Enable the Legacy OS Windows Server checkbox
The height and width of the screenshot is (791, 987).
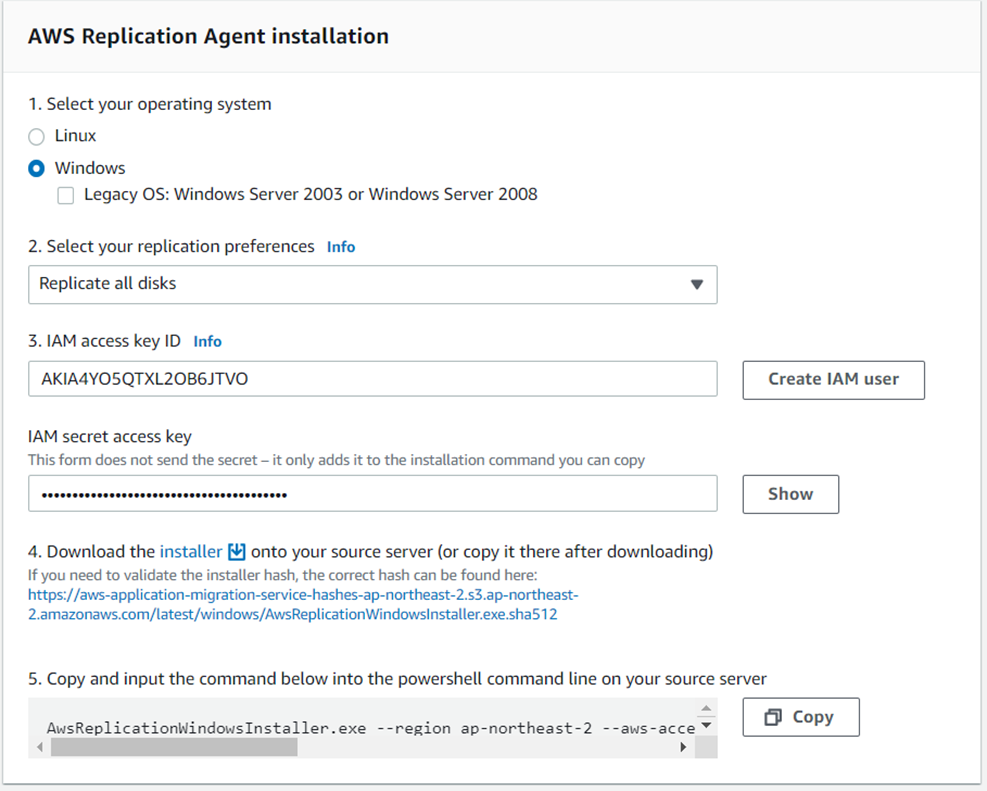coord(65,195)
